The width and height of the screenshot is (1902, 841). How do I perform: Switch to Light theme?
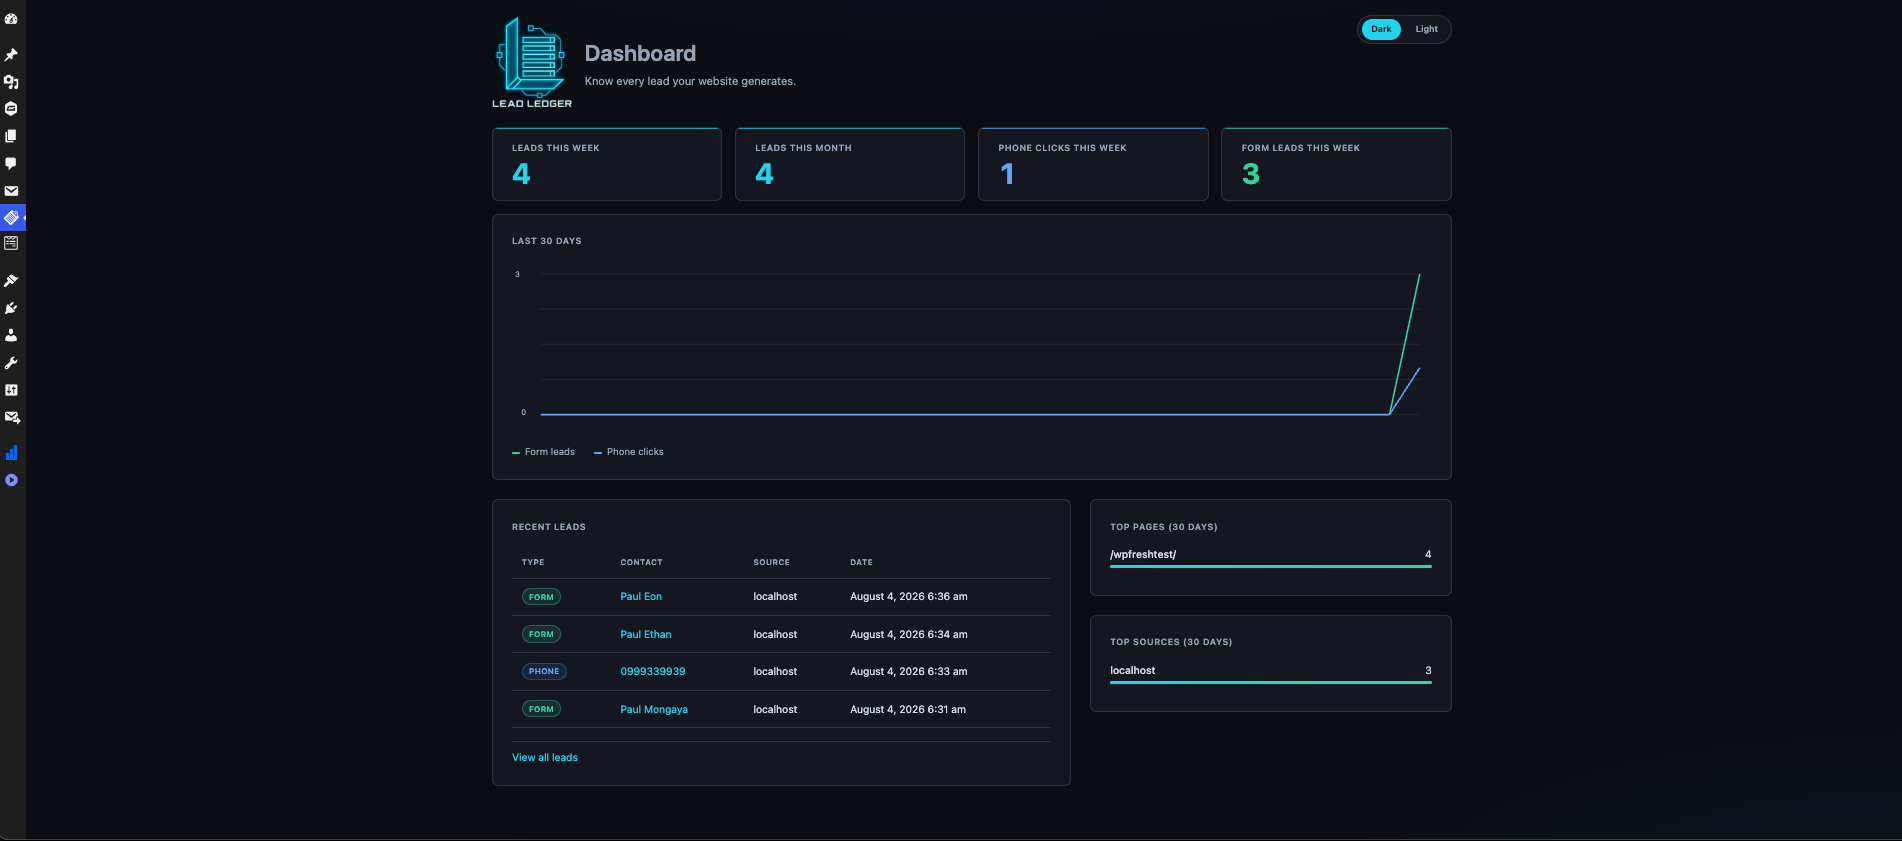[1426, 29]
